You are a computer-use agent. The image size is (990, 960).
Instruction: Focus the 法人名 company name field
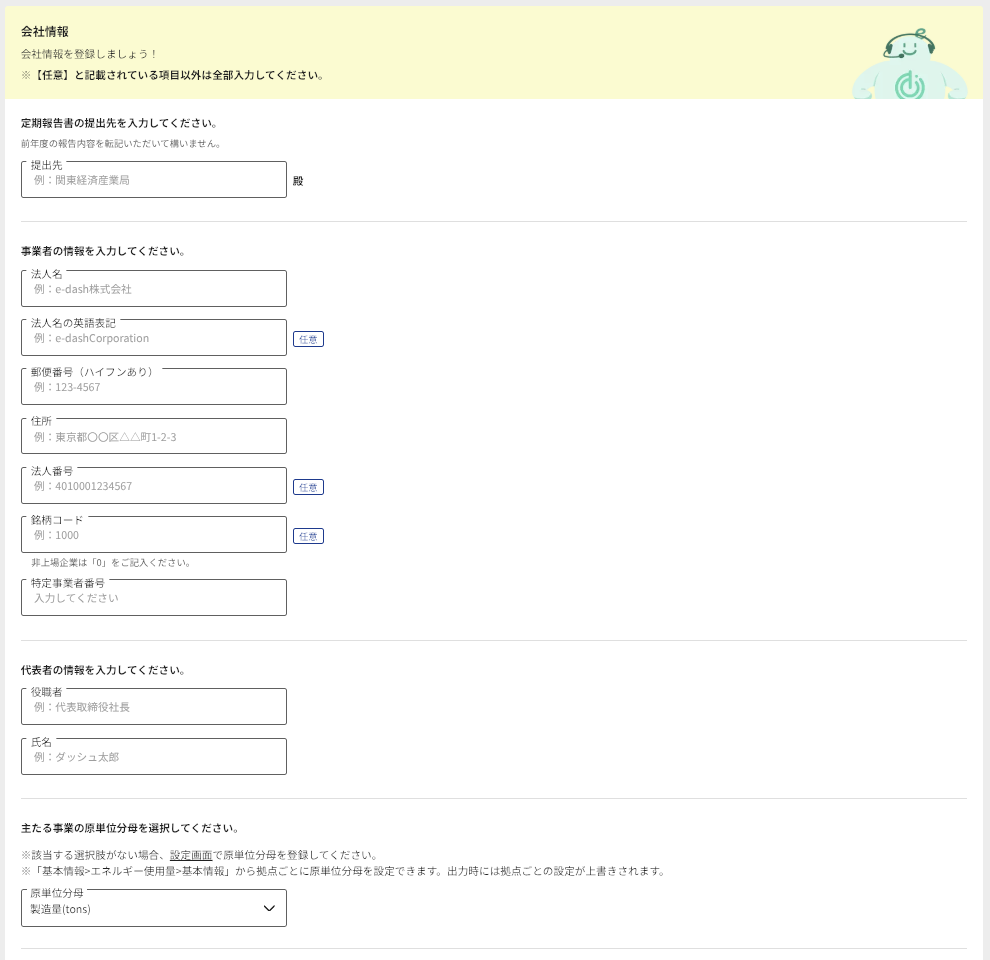coord(153,288)
